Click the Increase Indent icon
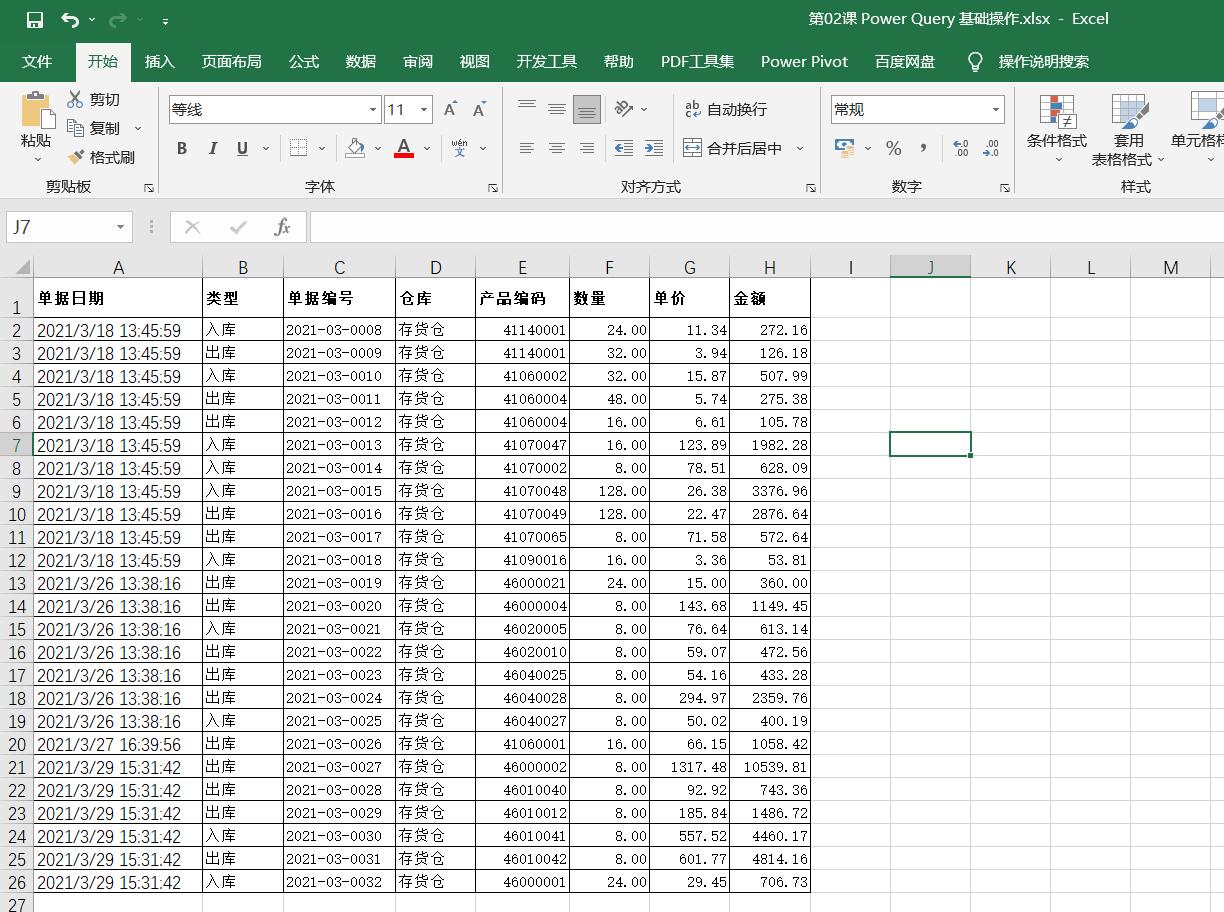Image resolution: width=1224 pixels, height=912 pixels. point(653,148)
